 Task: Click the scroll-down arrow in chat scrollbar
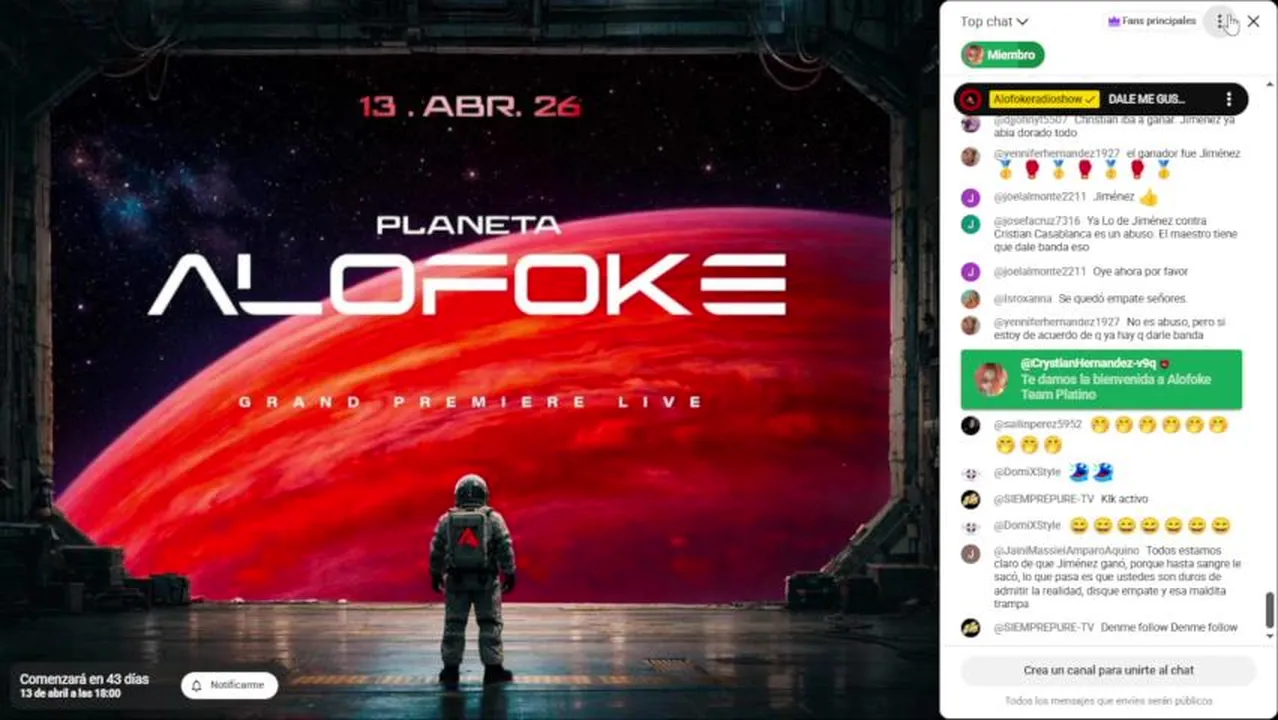point(1270,636)
